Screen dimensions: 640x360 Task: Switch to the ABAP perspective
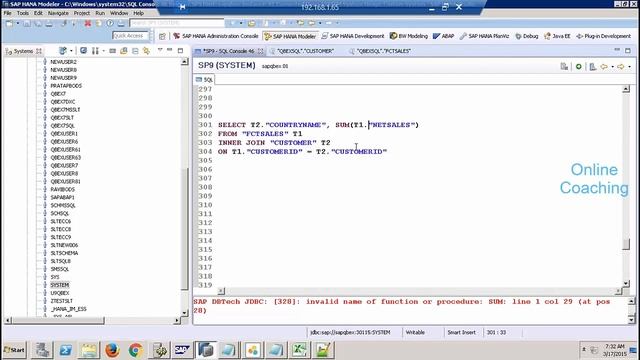coord(443,36)
